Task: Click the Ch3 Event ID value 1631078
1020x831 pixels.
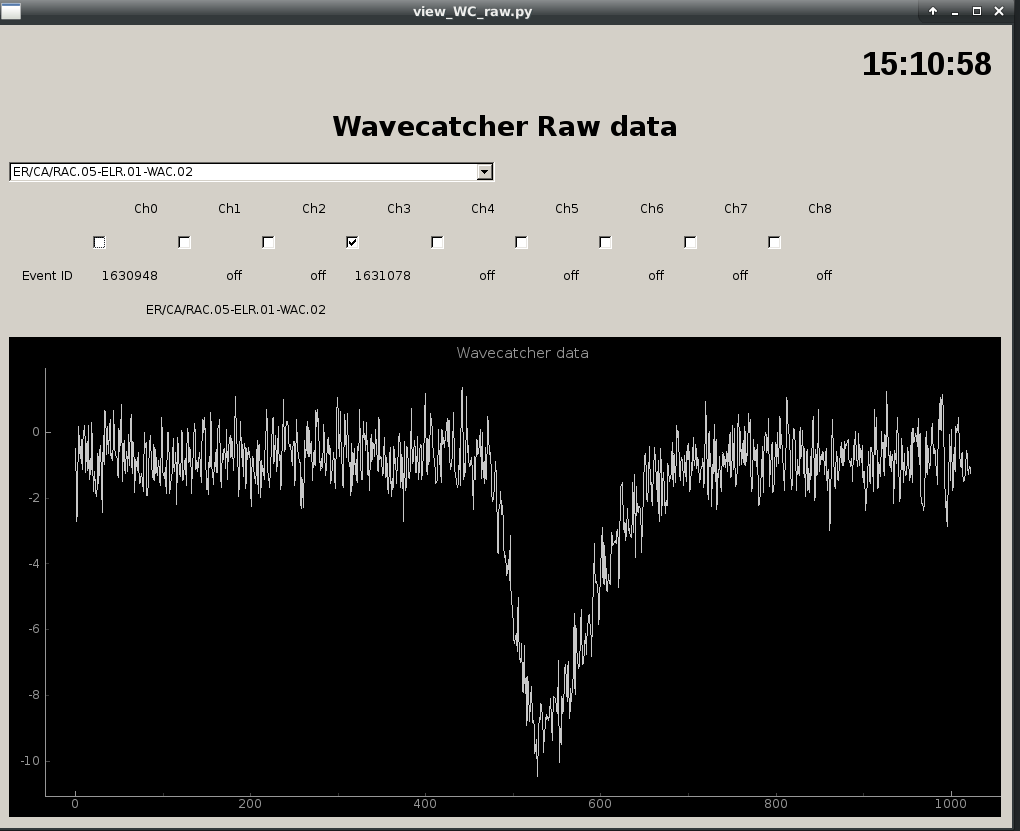Action: click(x=382, y=276)
